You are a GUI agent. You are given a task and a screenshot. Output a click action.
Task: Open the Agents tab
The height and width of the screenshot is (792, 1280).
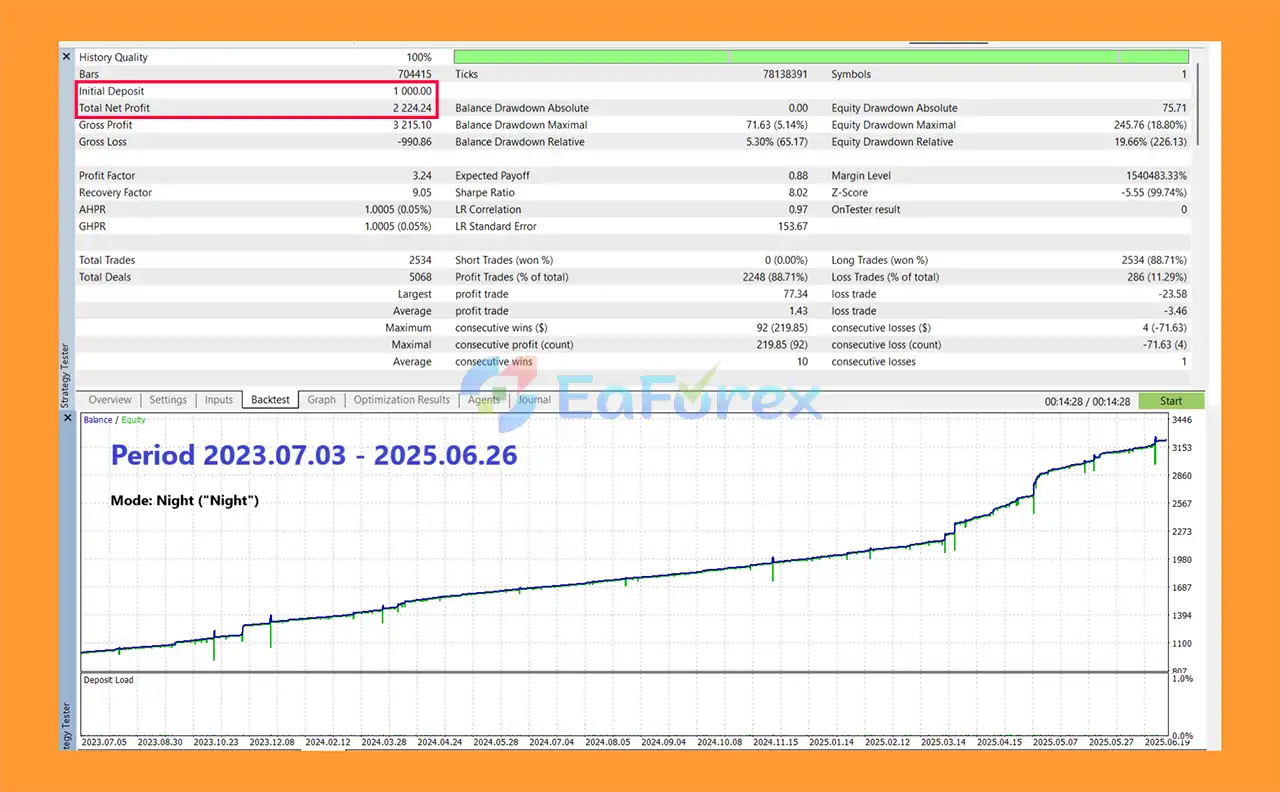[485, 400]
